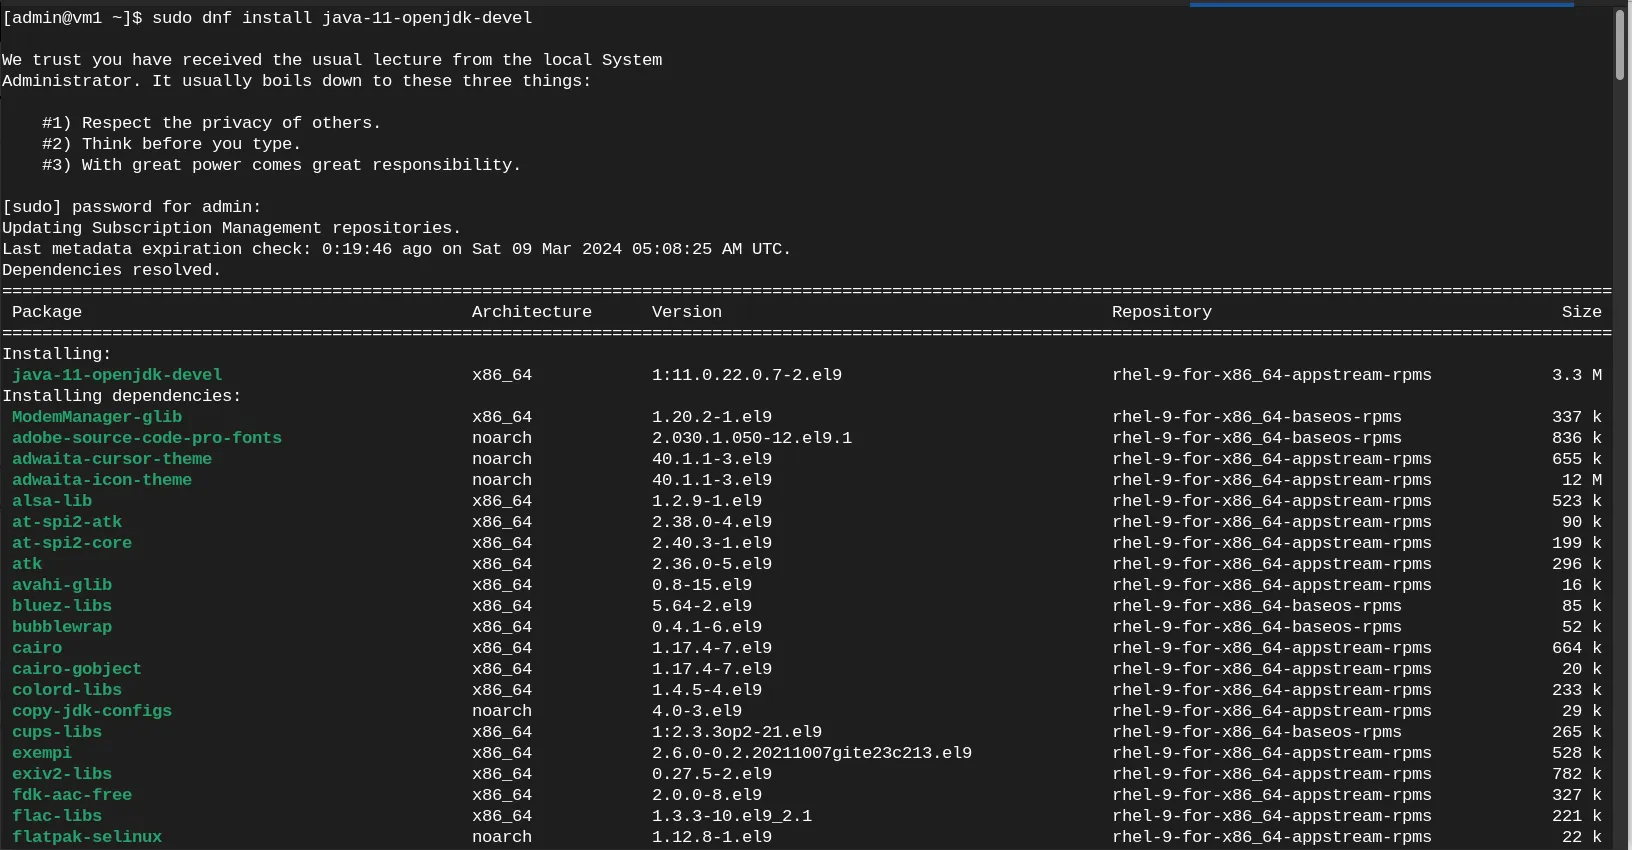The height and width of the screenshot is (850, 1632).
Task: Select the flac-libs package name
Action: 57,816
